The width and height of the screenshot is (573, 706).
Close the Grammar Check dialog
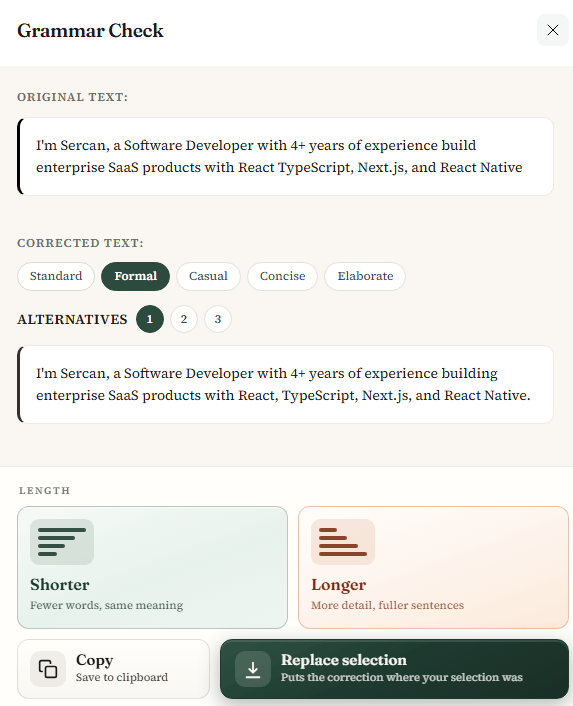pyautogui.click(x=552, y=30)
